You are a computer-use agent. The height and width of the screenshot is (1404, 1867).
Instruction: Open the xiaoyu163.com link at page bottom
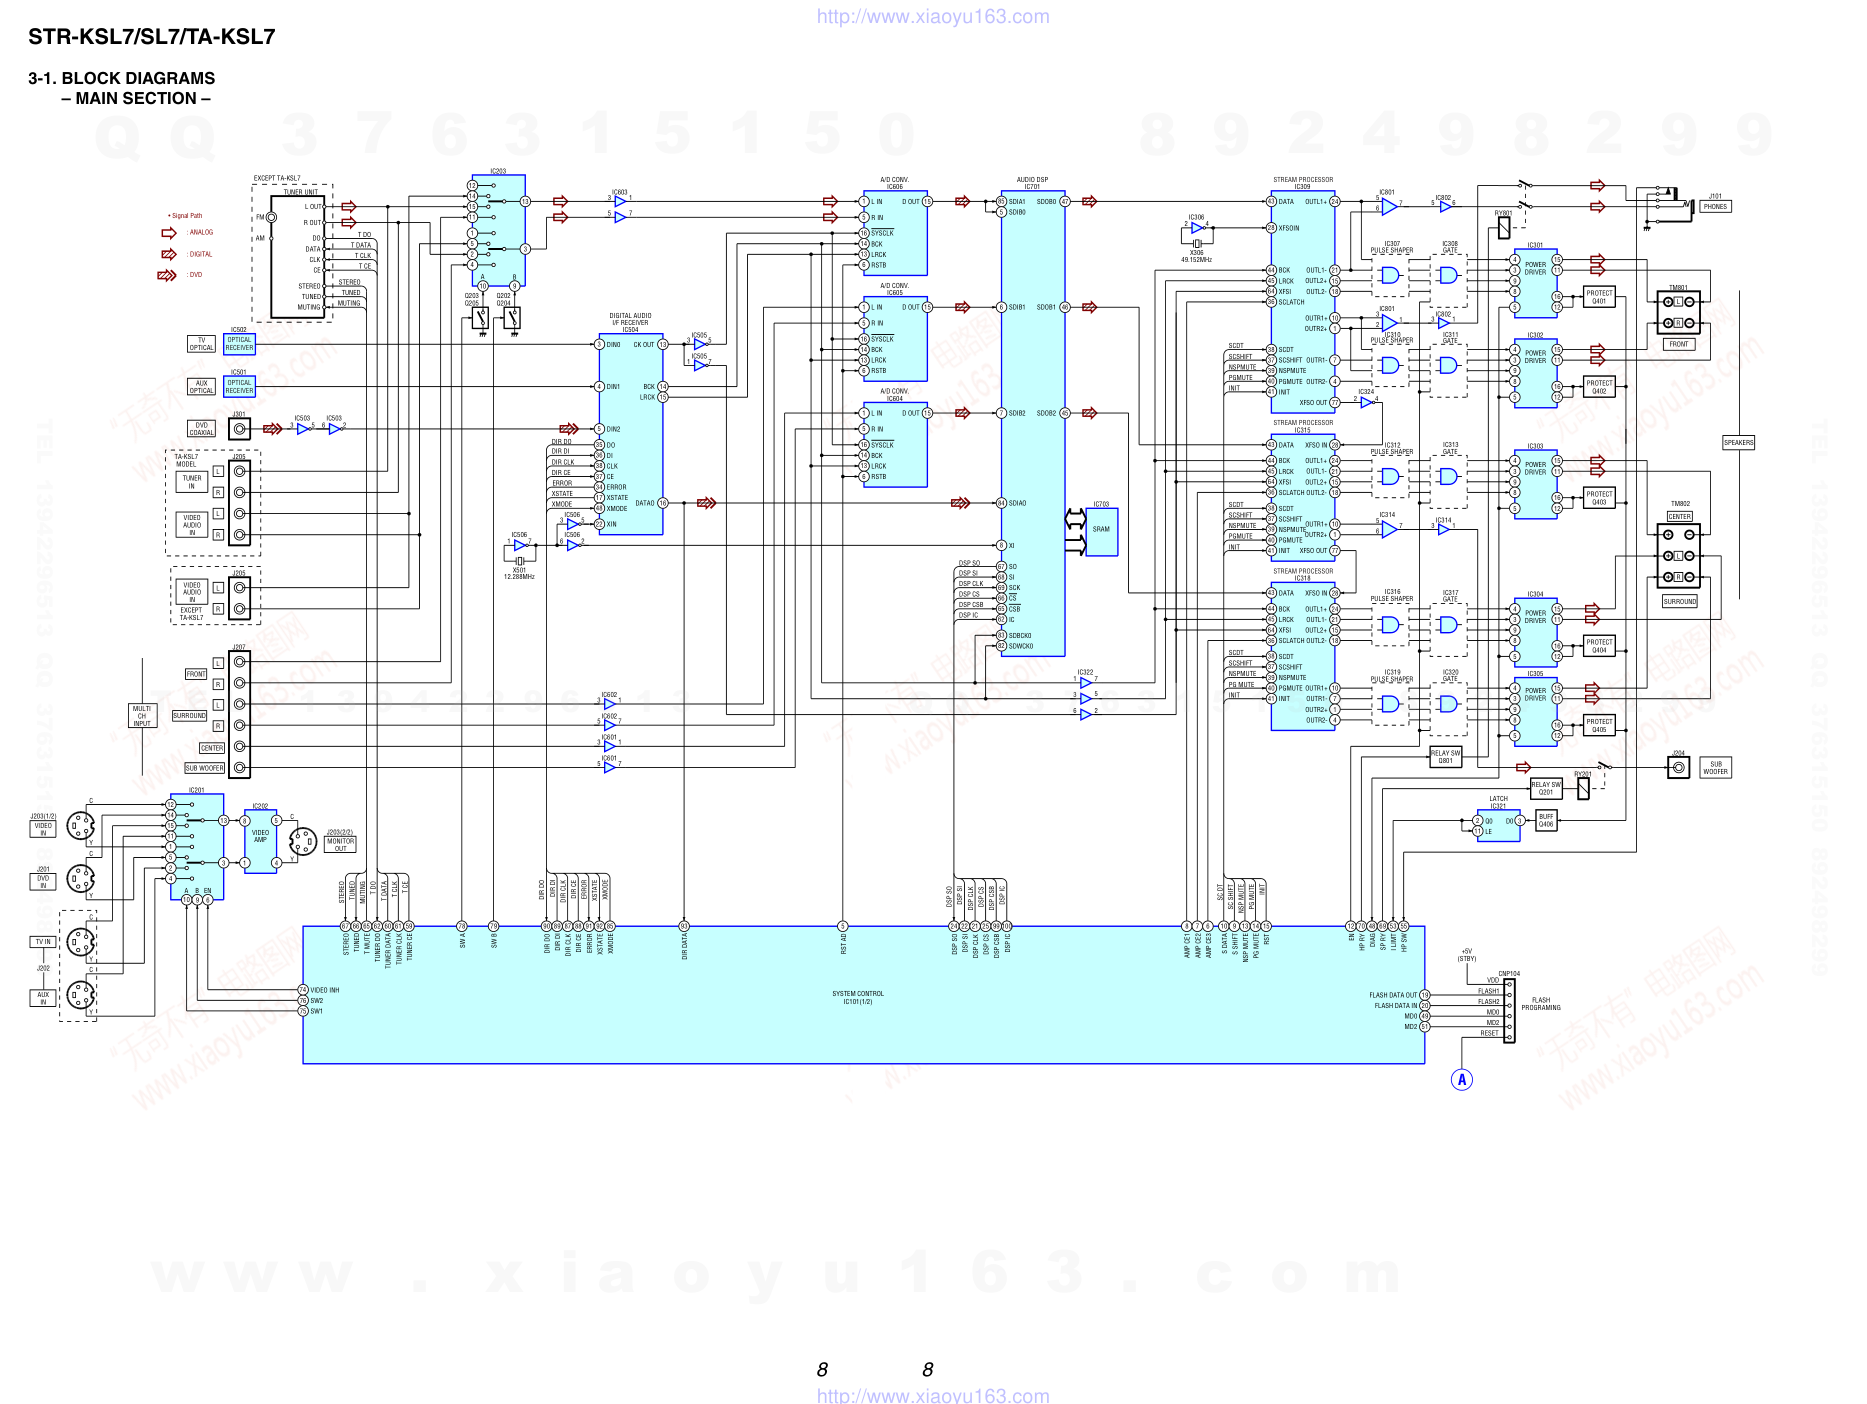click(x=933, y=1395)
